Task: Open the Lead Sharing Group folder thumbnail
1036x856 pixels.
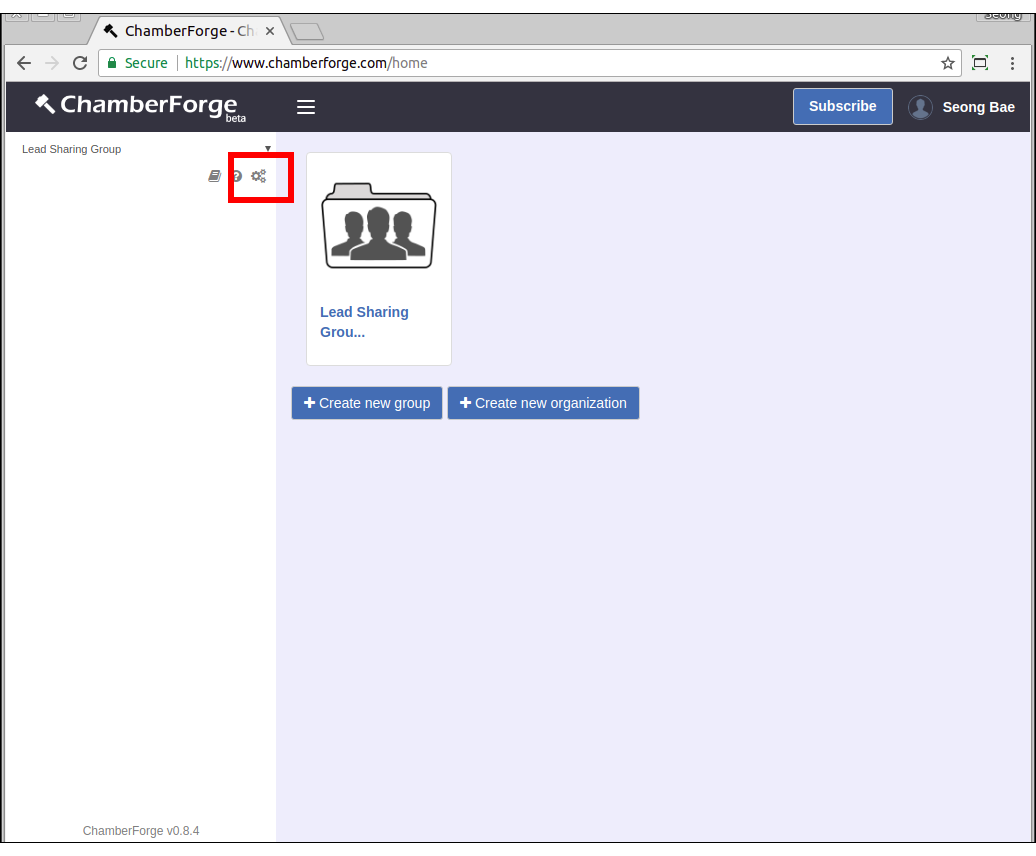Action: [x=378, y=226]
